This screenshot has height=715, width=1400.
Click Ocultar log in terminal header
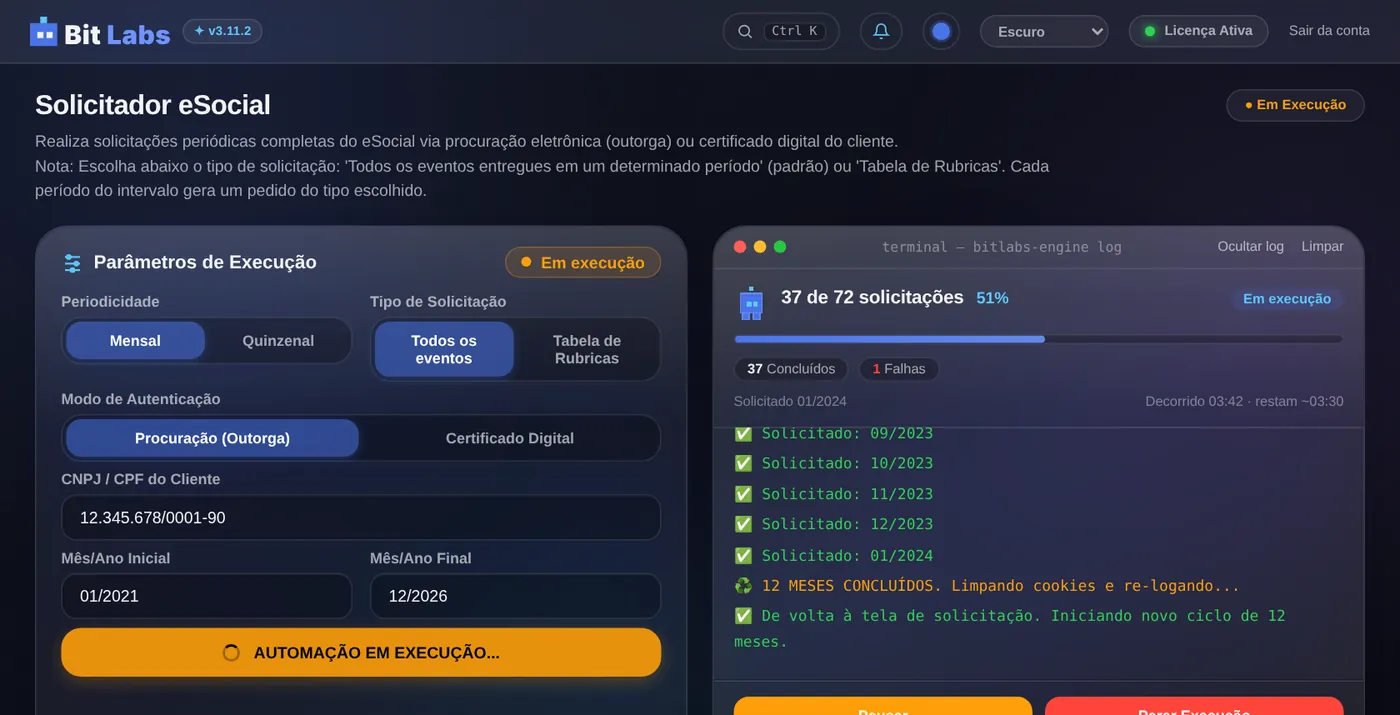[x=1250, y=247]
